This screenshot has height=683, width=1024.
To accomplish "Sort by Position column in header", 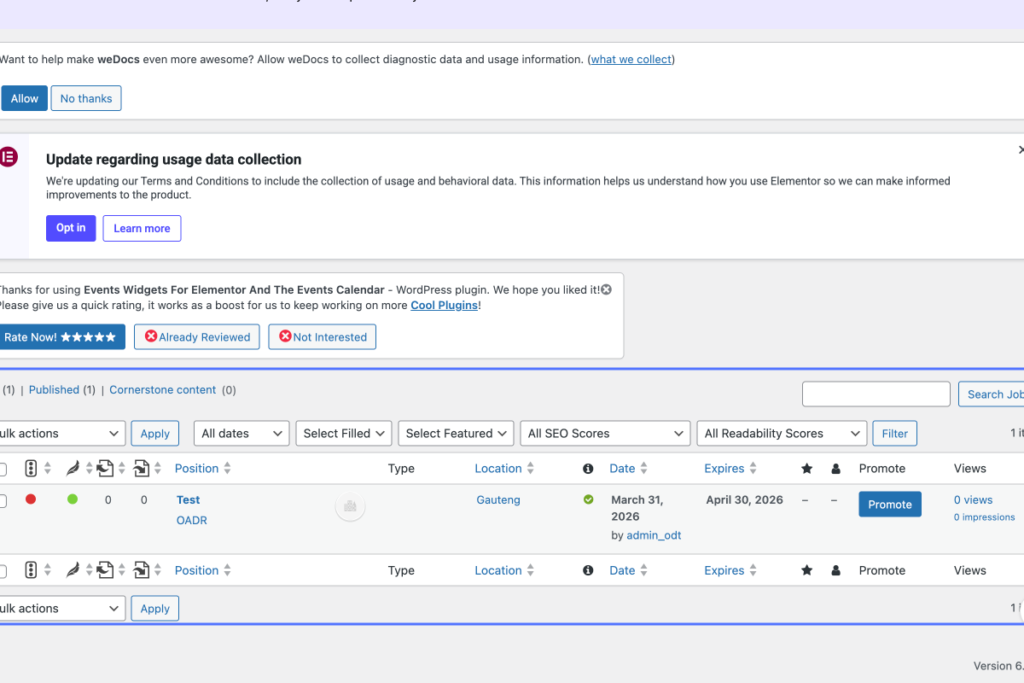I will (197, 469).
